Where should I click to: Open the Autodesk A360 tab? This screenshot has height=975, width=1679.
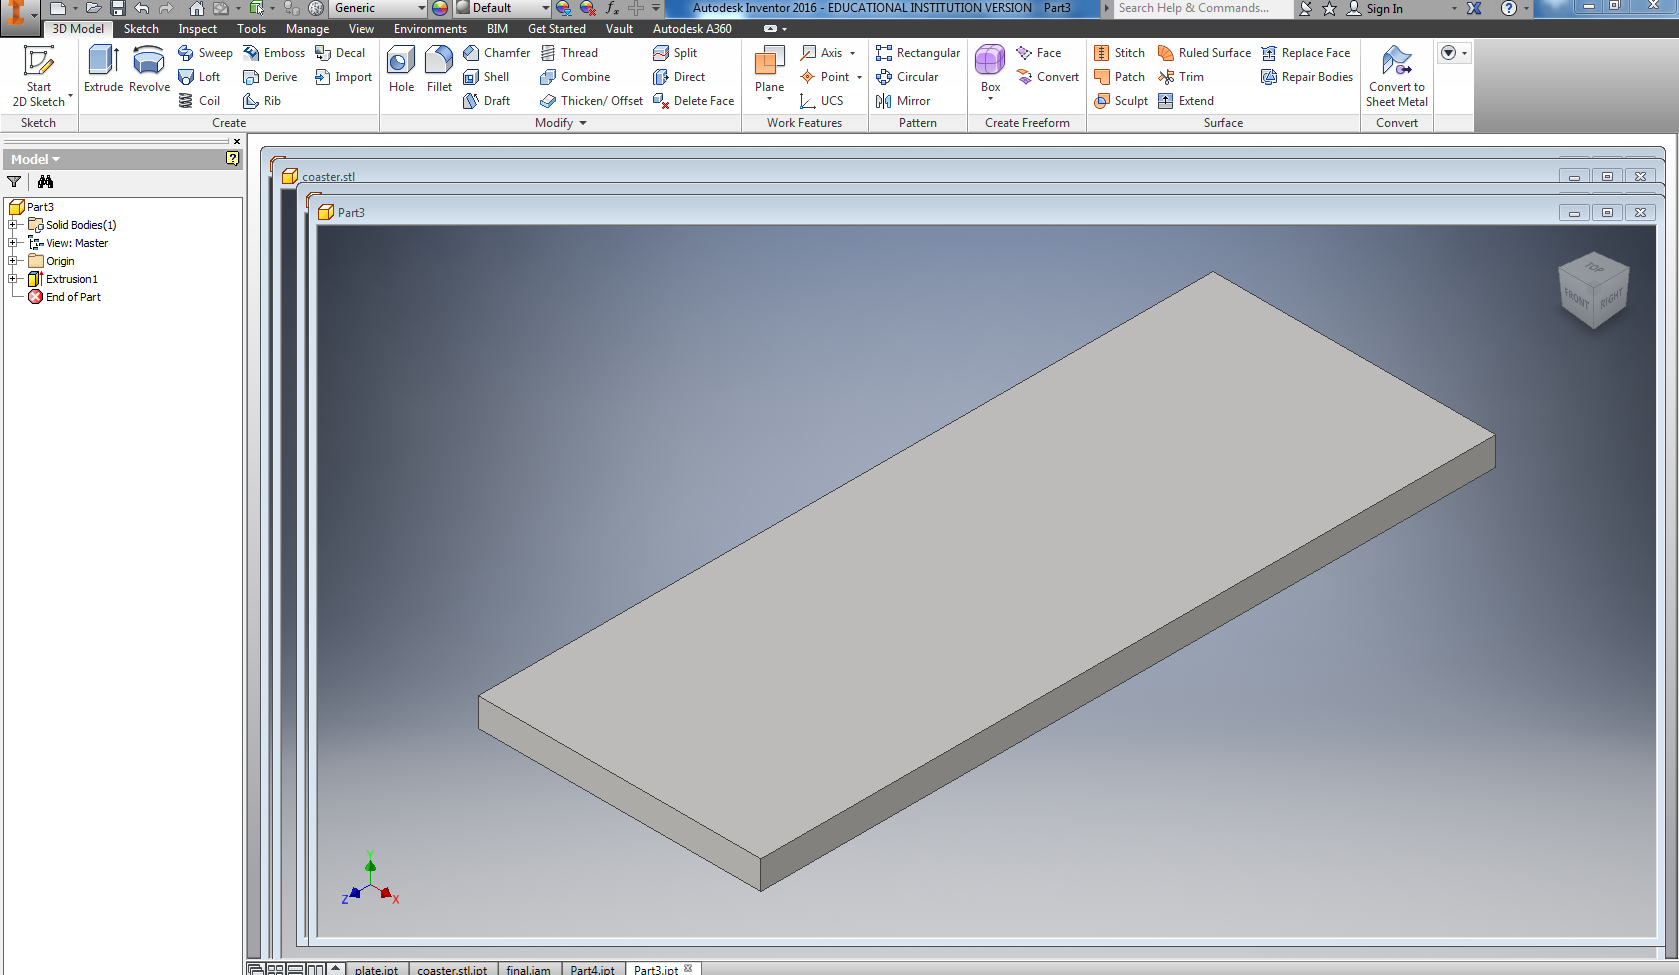tap(692, 29)
